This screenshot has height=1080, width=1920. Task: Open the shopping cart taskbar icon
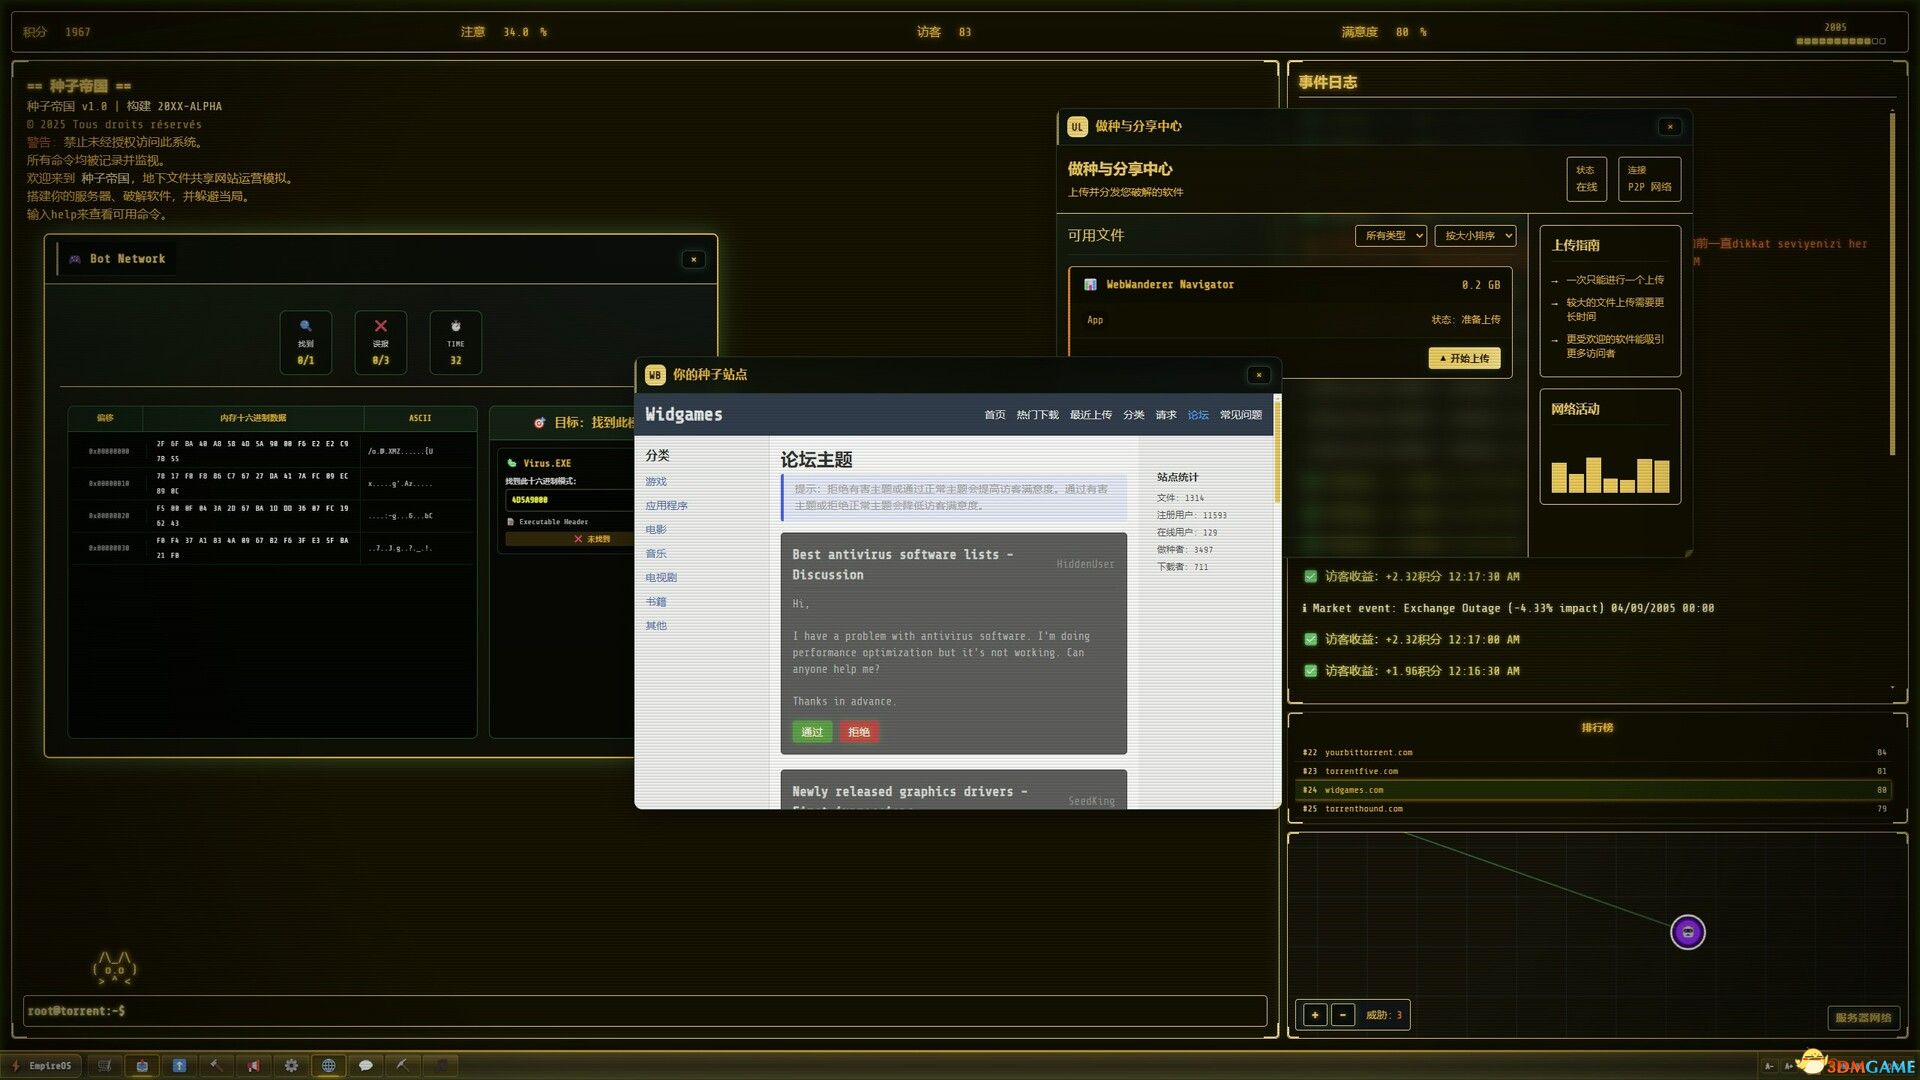click(105, 1066)
